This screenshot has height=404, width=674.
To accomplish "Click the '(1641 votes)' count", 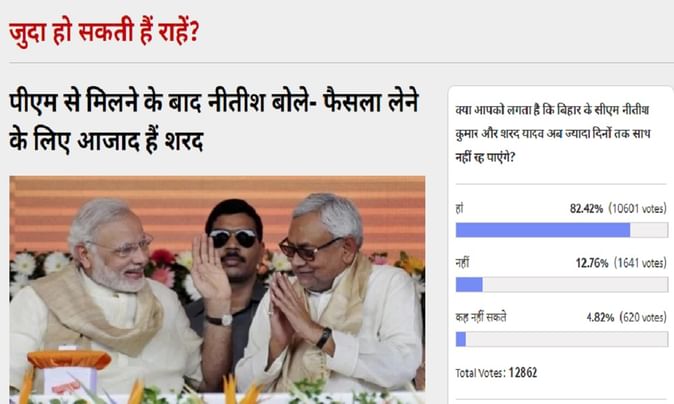I will [640, 263].
